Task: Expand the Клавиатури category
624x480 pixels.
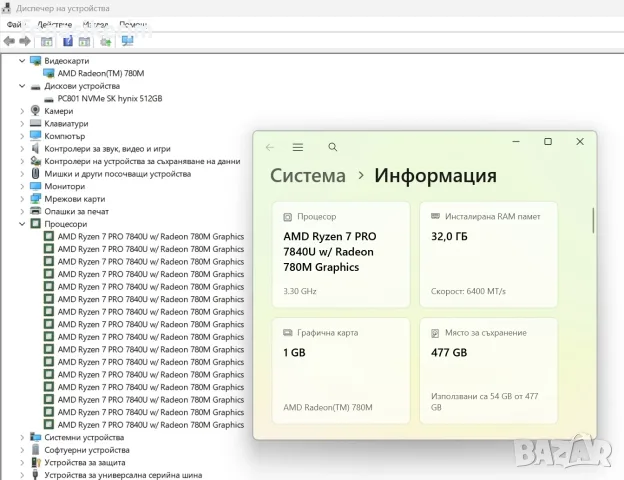Action: (22, 124)
